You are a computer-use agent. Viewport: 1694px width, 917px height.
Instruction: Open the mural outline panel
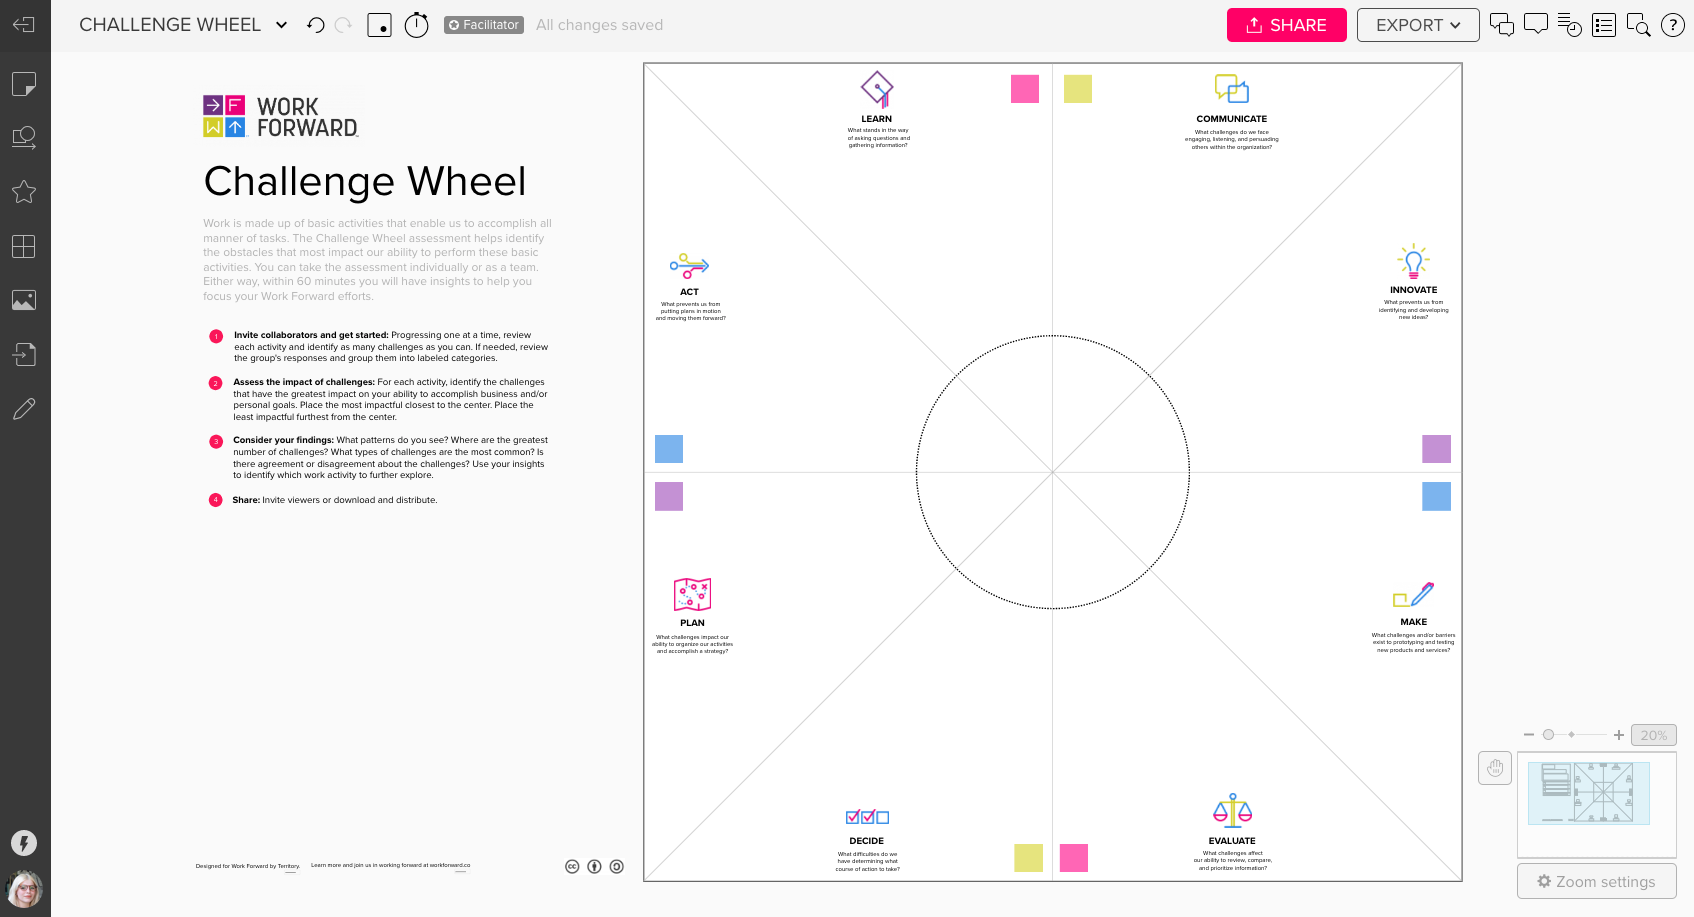[x=1604, y=24]
